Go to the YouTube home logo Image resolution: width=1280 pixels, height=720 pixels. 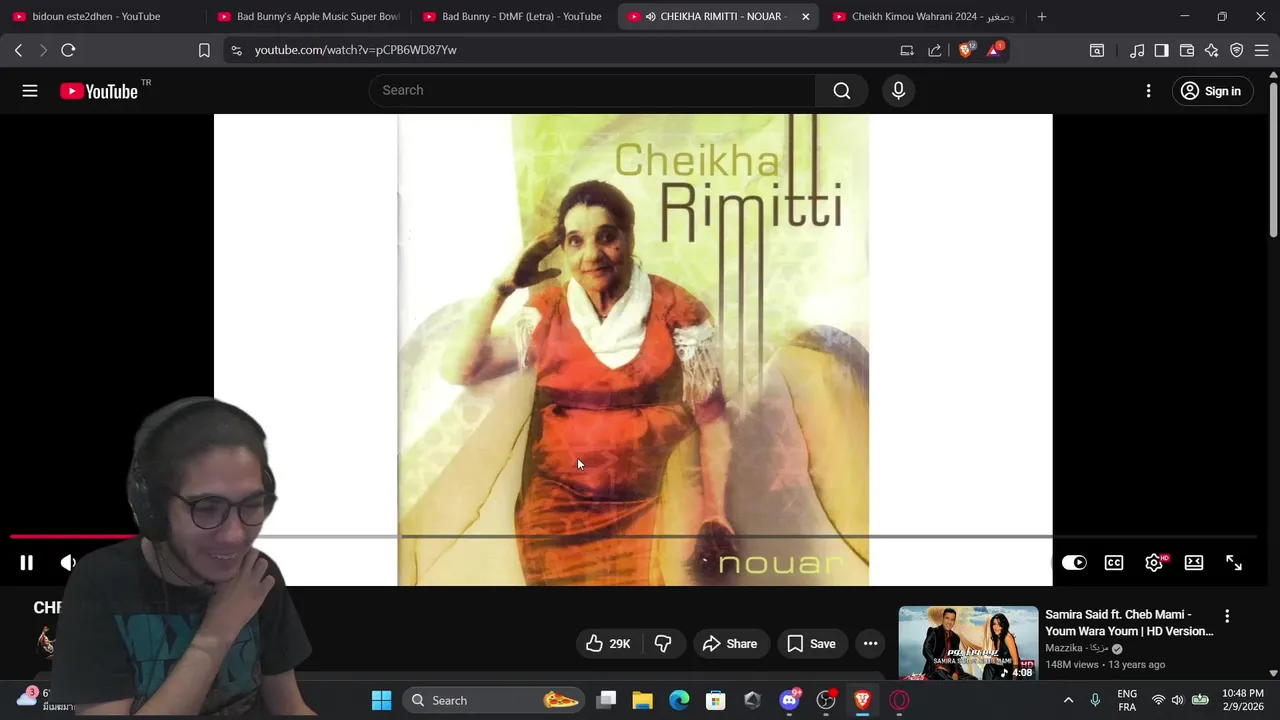pyautogui.click(x=99, y=91)
